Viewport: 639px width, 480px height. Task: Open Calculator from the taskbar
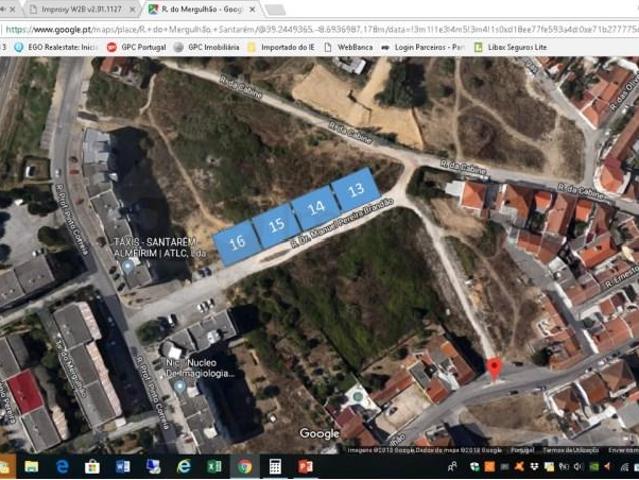pyautogui.click(x=275, y=466)
